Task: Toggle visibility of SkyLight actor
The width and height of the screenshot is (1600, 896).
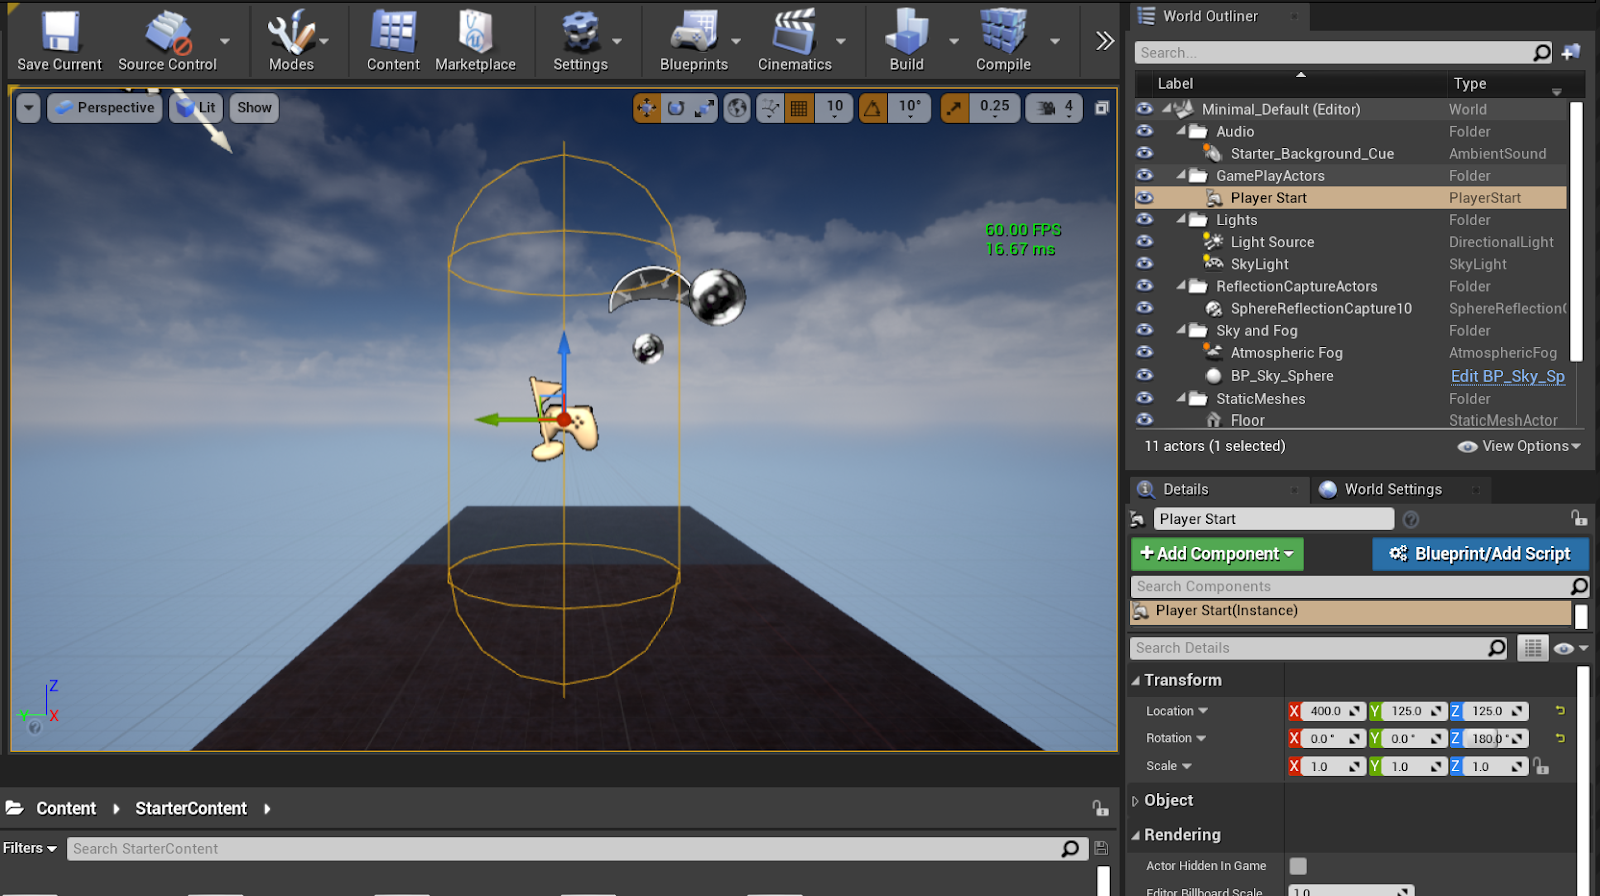Action: (x=1145, y=264)
